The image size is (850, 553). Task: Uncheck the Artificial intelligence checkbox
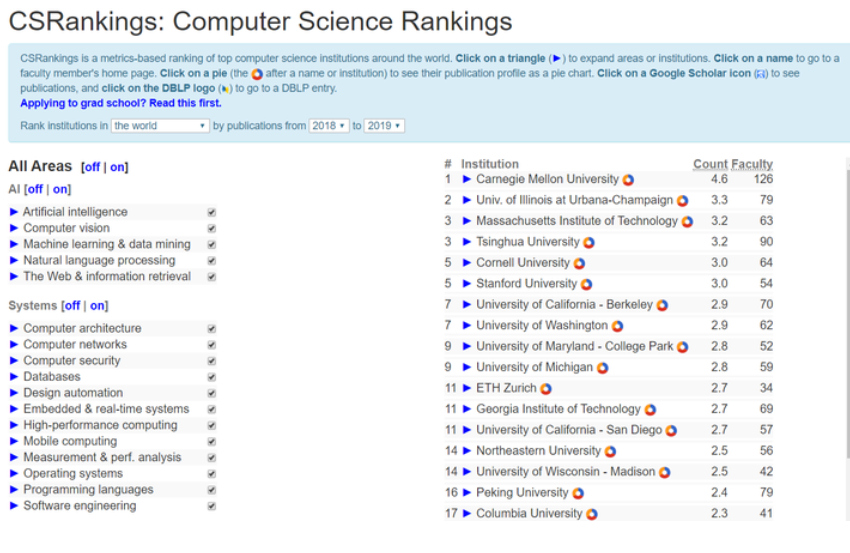point(211,212)
